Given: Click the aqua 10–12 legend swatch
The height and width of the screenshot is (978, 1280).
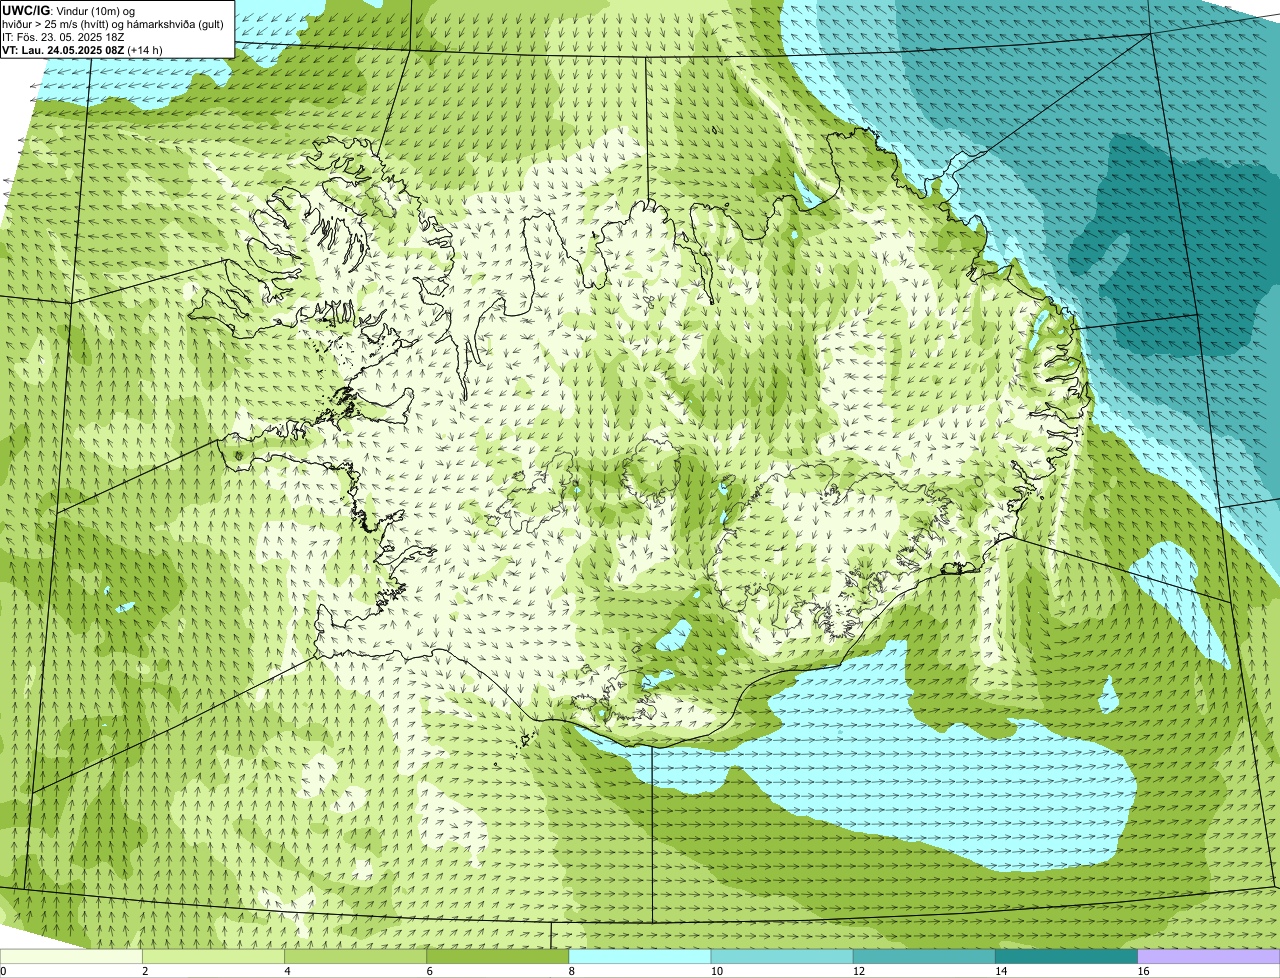Looking at the screenshot, I should coord(782,957).
